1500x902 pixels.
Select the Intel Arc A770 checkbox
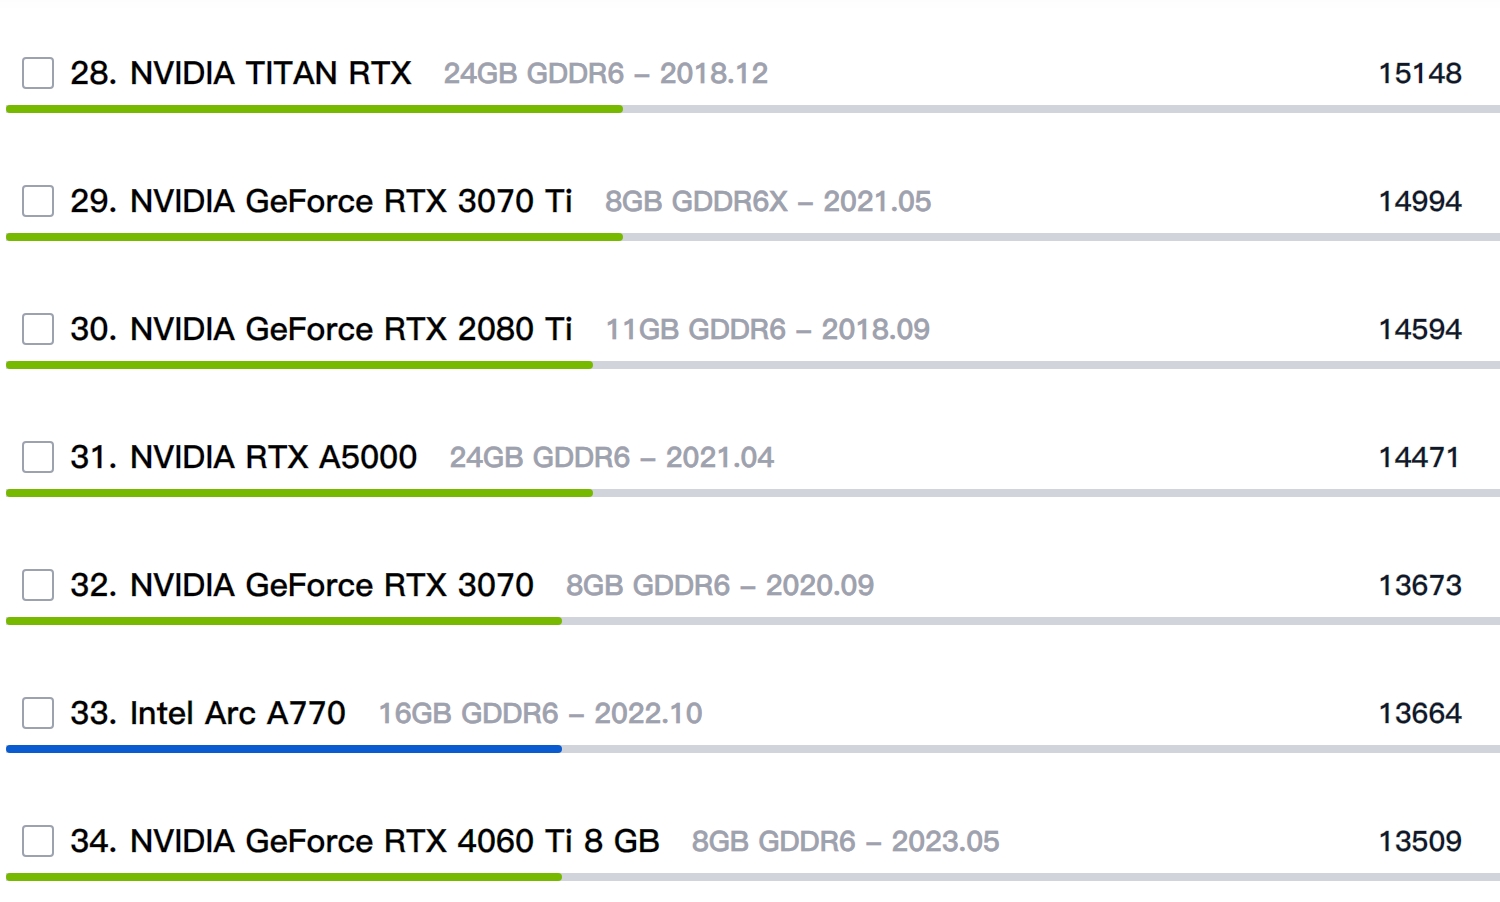coord(37,713)
